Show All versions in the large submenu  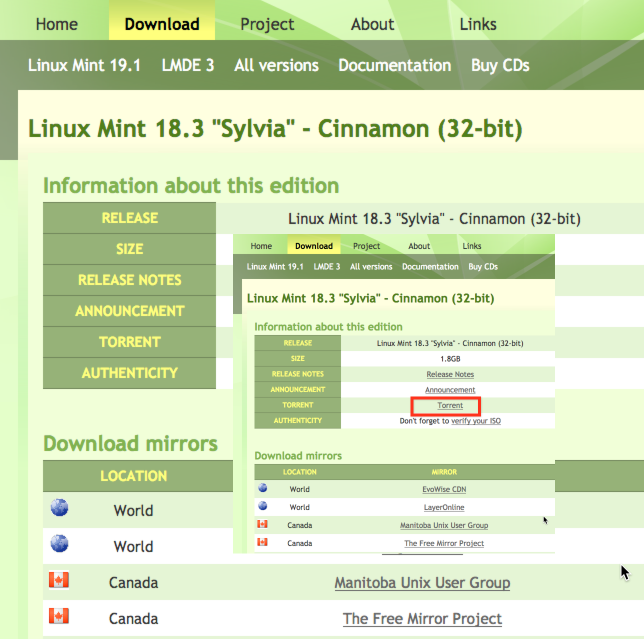[x=276, y=65]
